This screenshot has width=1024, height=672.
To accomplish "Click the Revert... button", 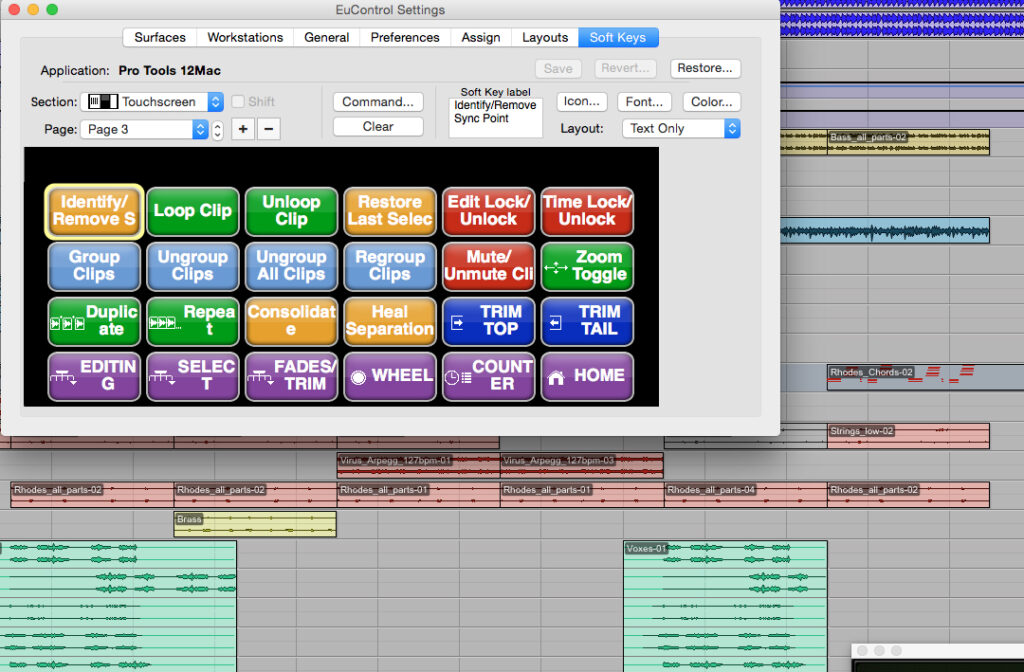I will (x=625, y=68).
